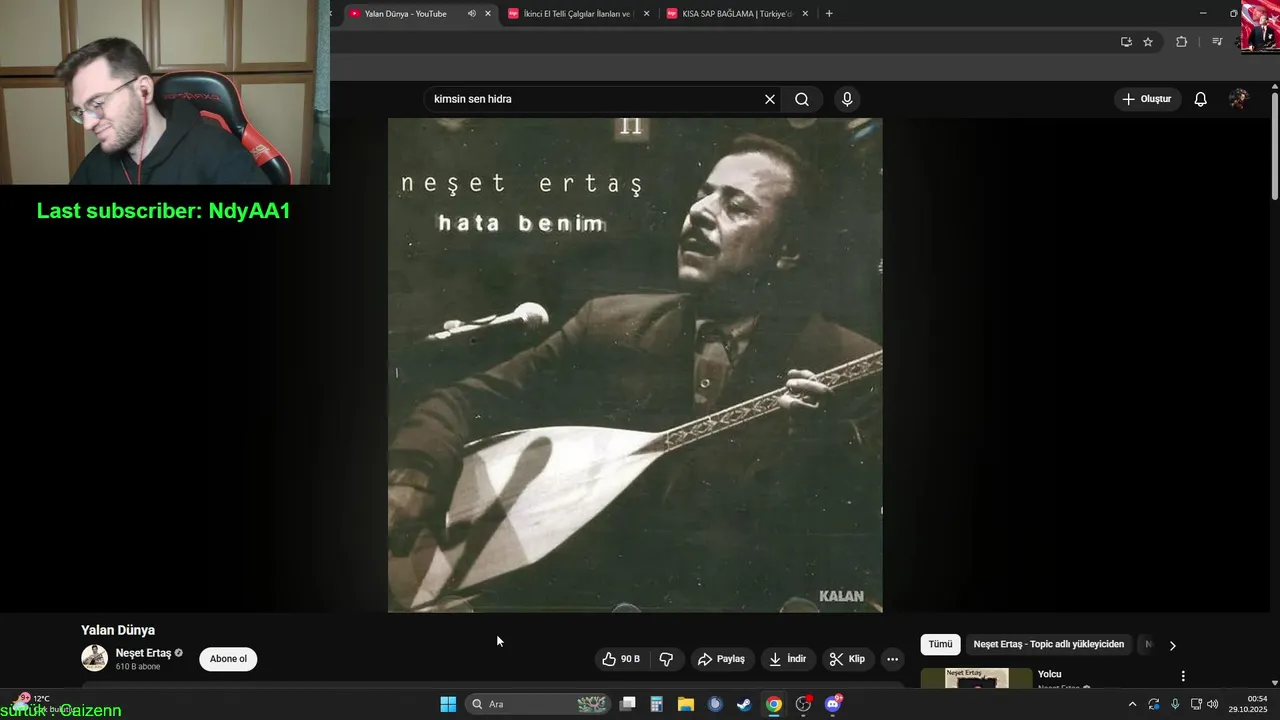Bookmark this page with the star icon
This screenshot has height=720, width=1280.
point(1148,42)
